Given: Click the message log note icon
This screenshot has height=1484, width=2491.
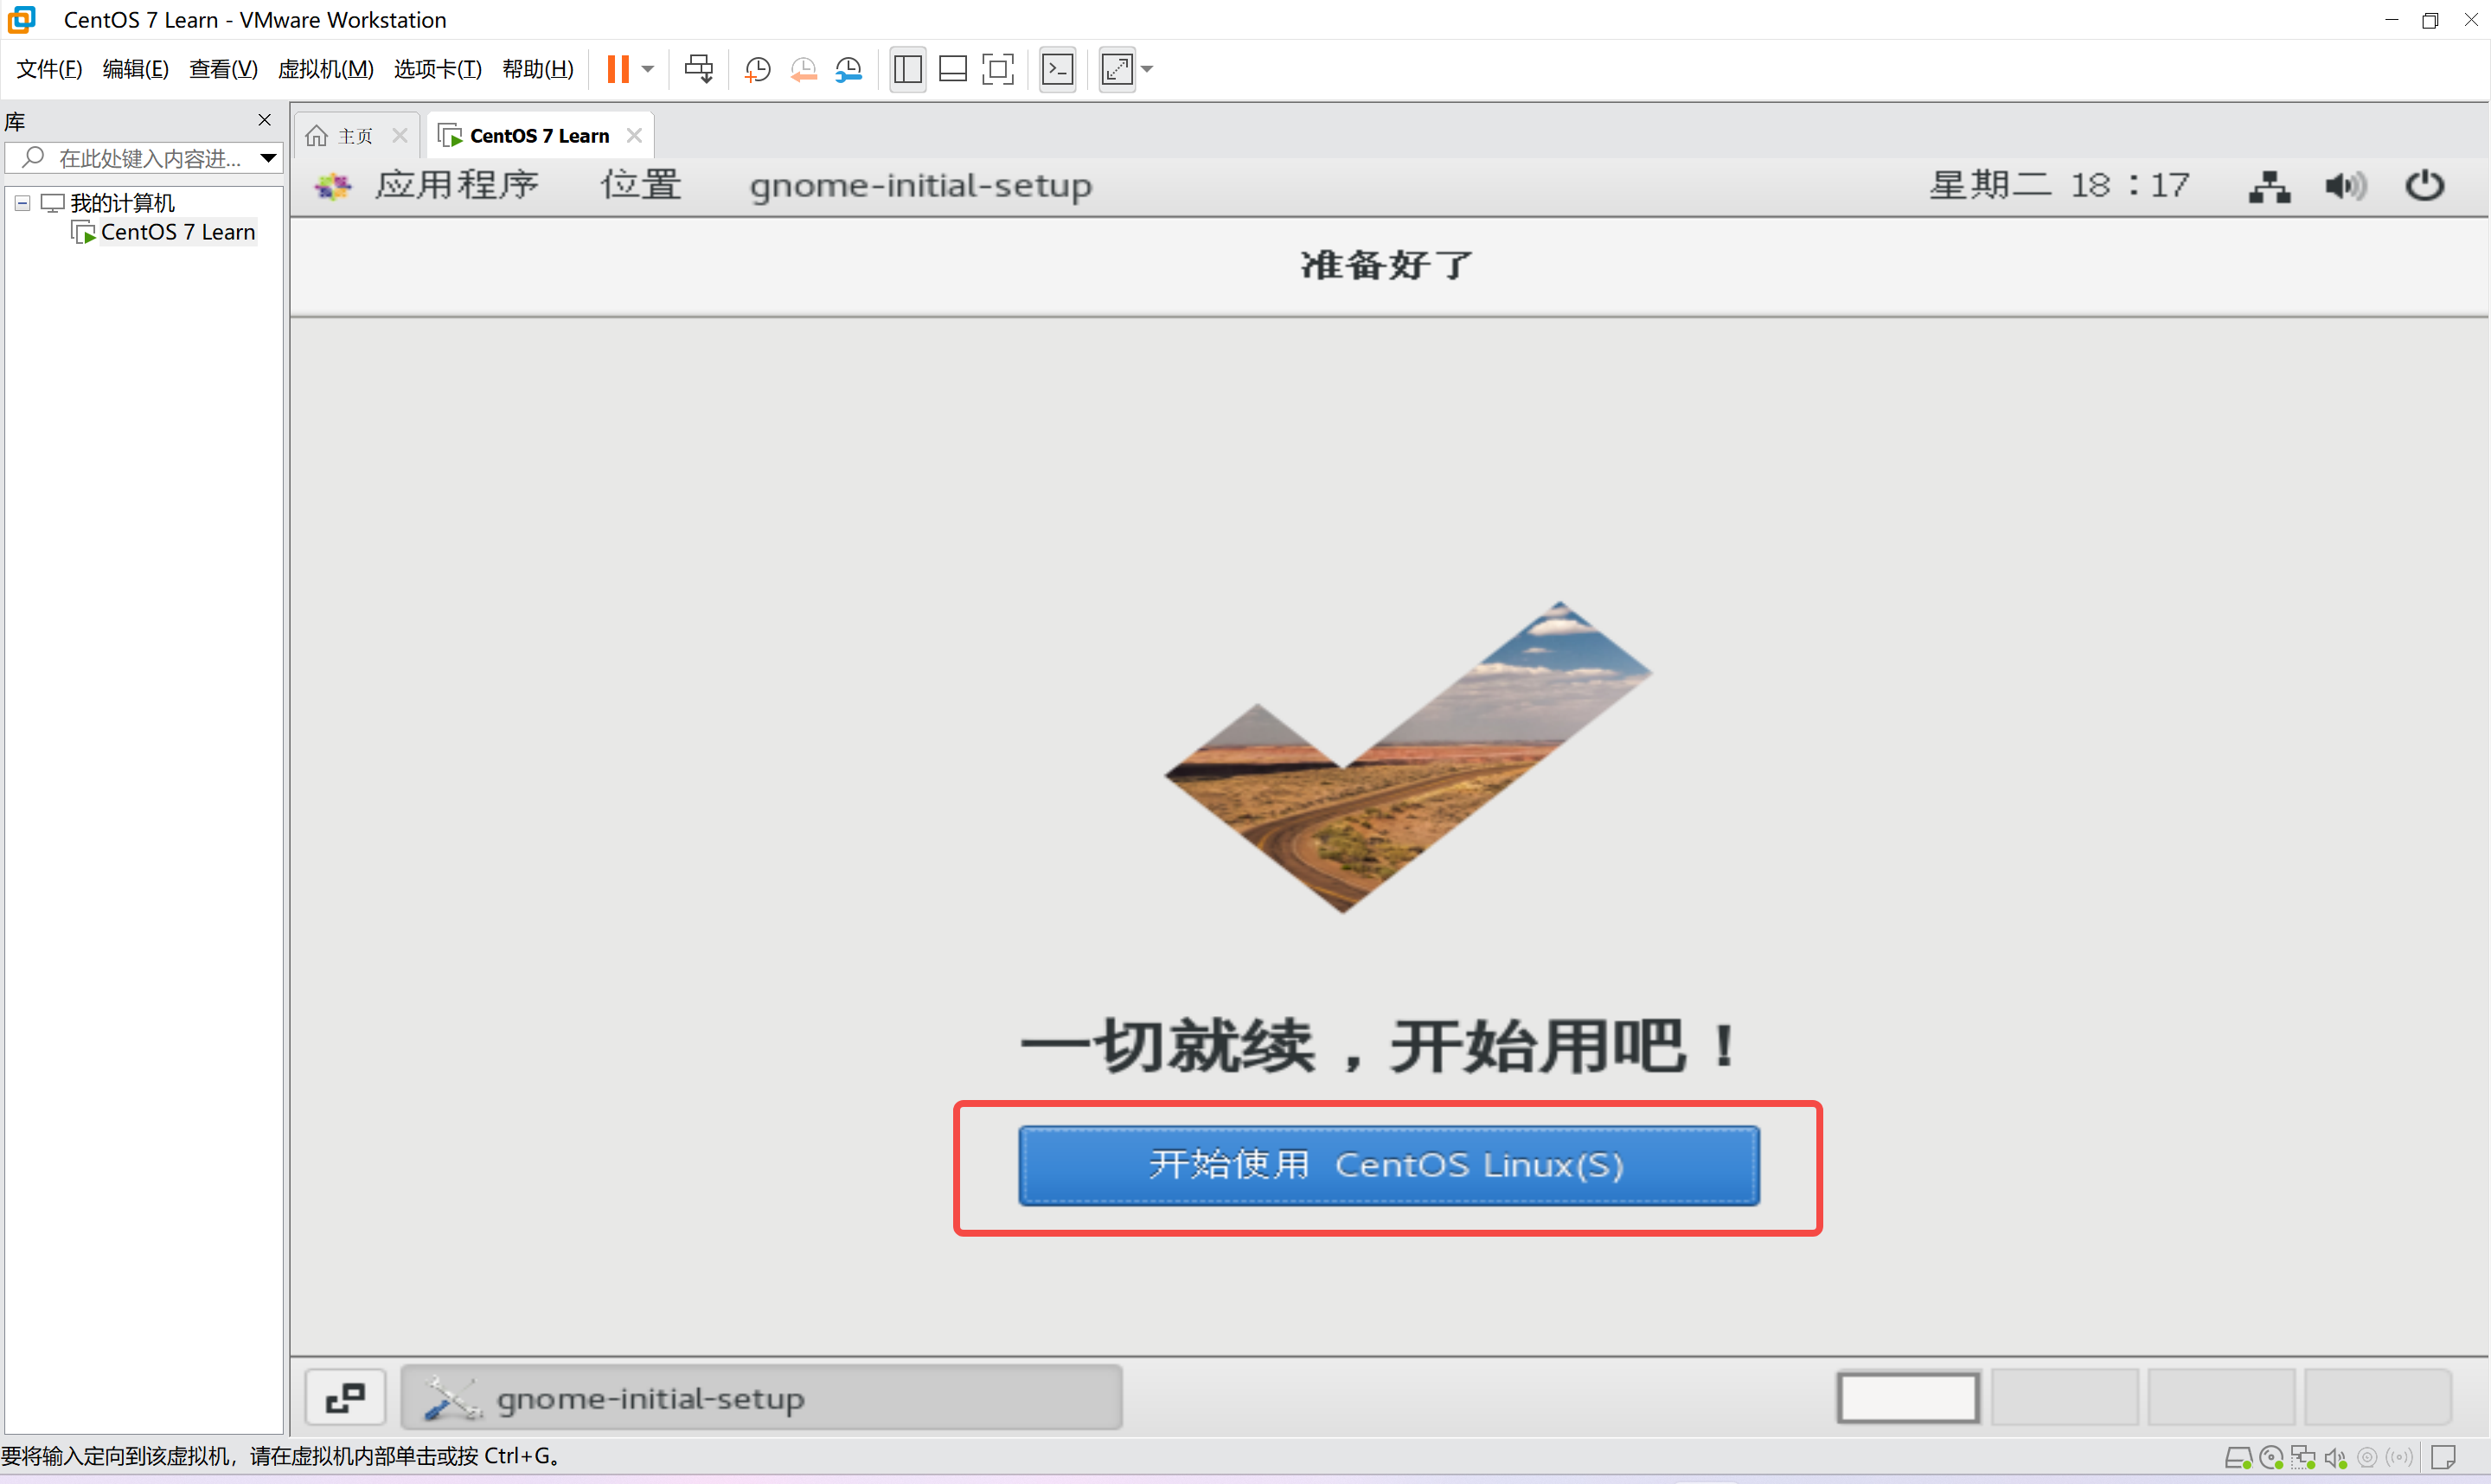Looking at the screenshot, I should [x=2444, y=1458].
